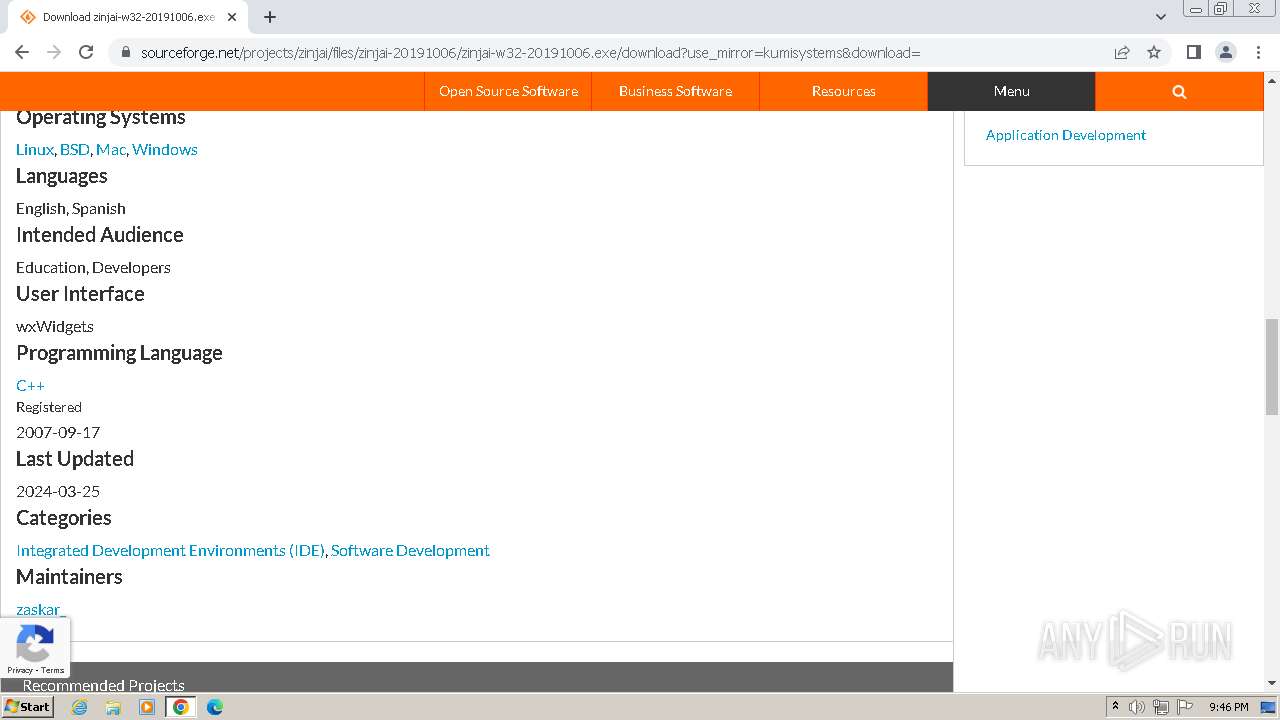Open the Mac operating system link

(111, 149)
